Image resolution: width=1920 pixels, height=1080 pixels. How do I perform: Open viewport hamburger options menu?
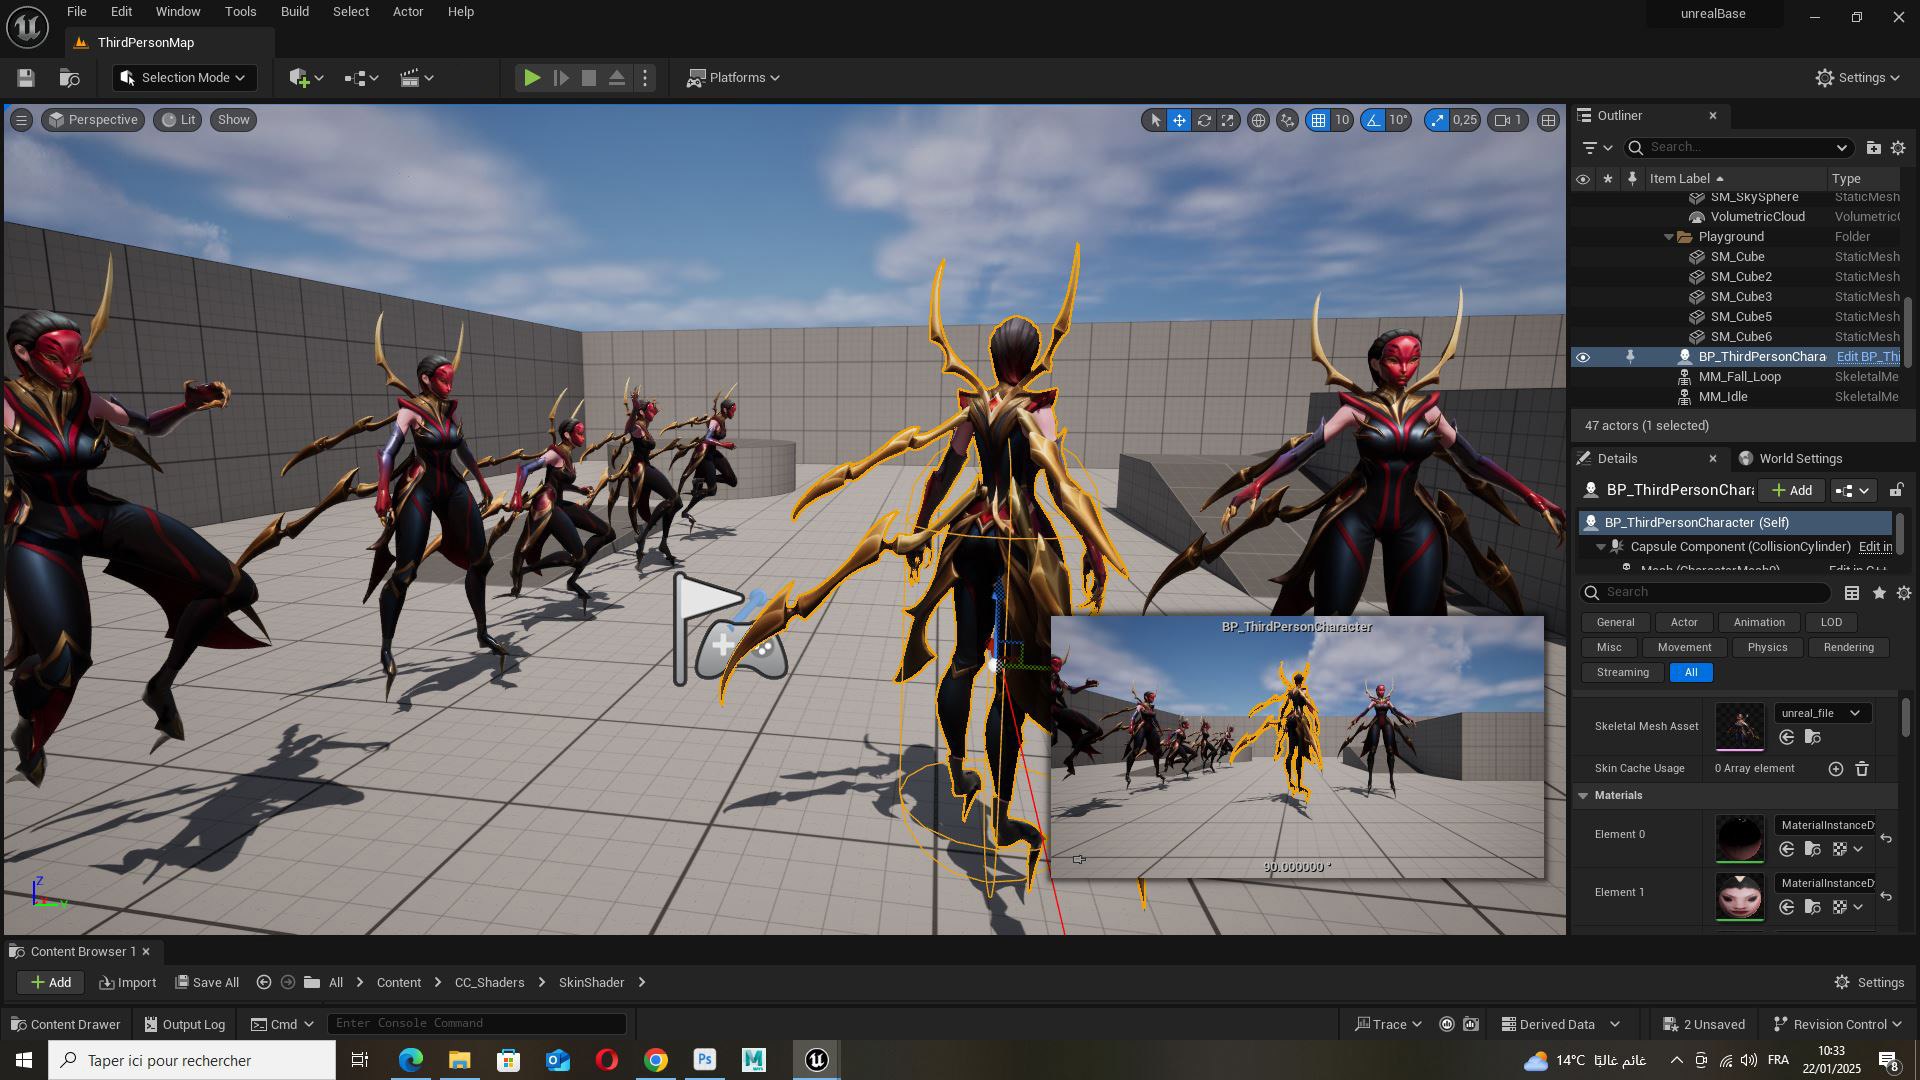21,120
